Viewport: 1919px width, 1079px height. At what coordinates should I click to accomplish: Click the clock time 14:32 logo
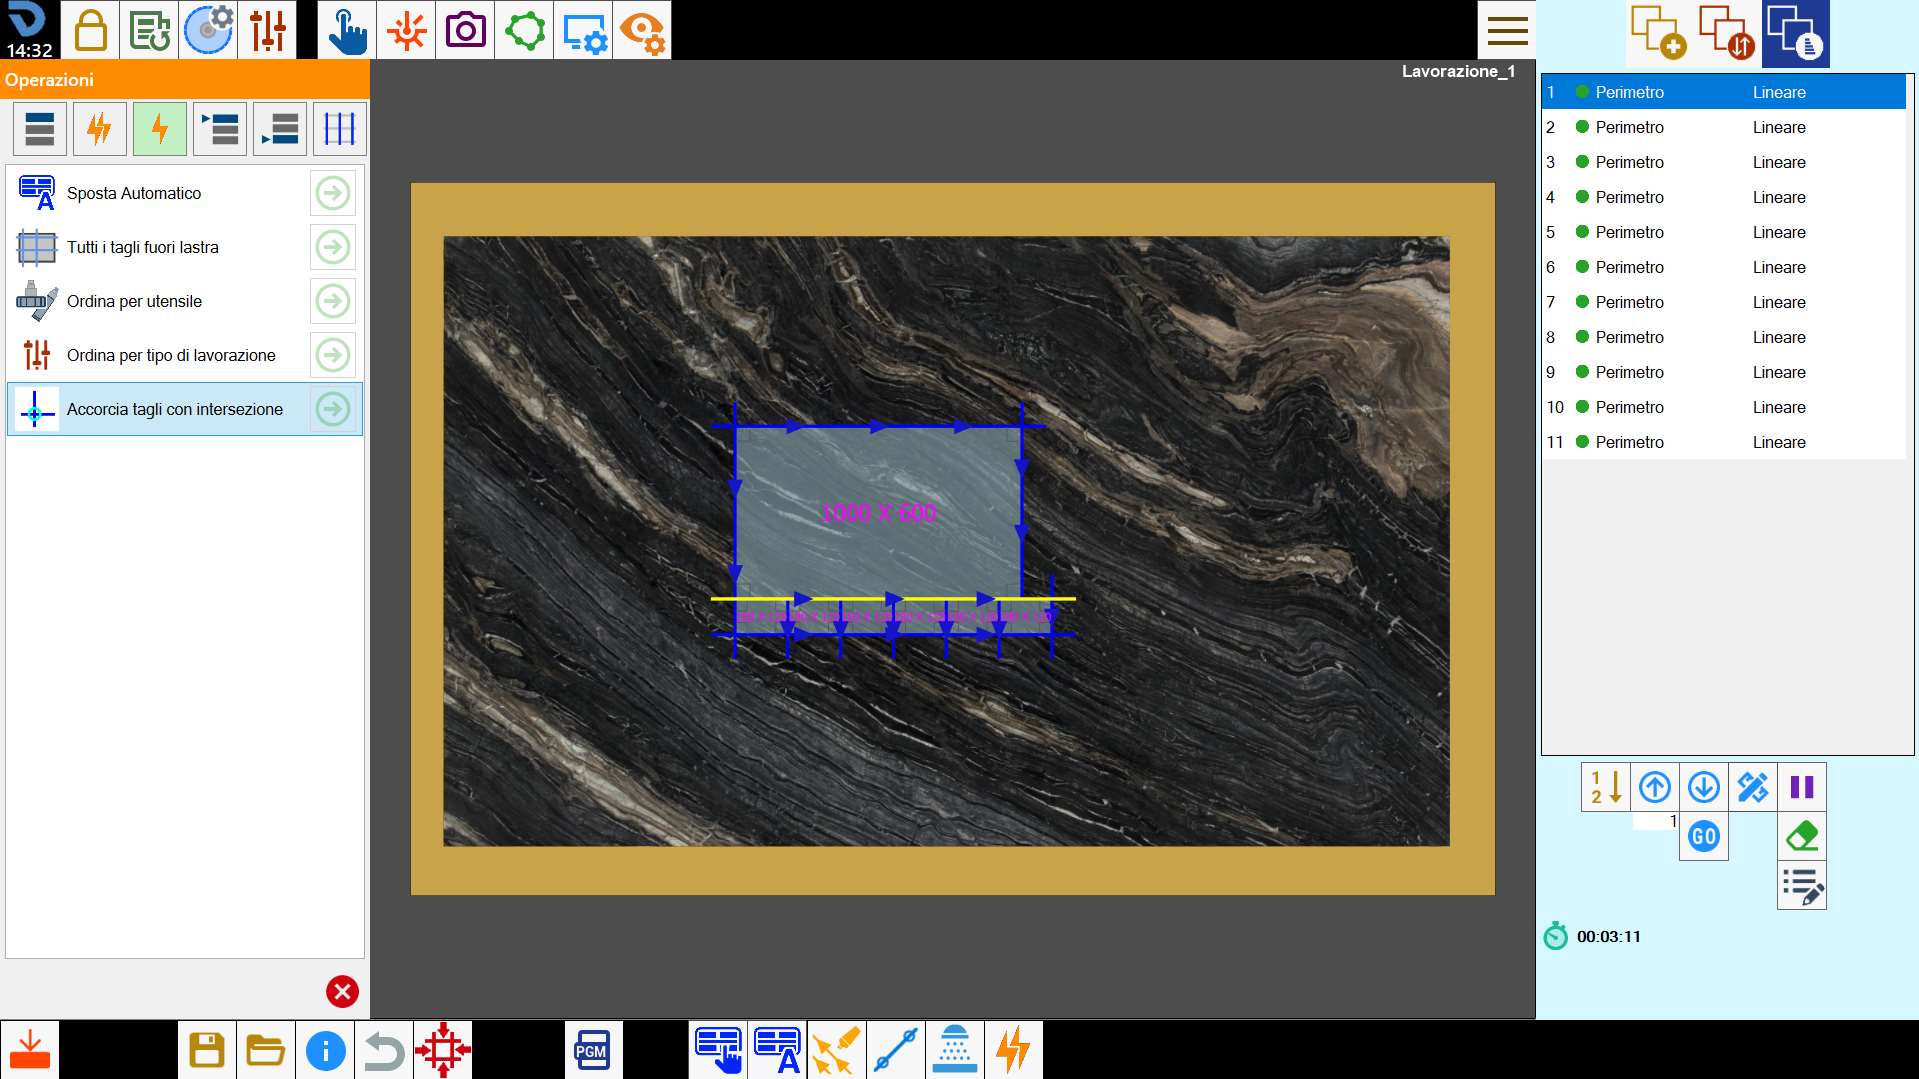(29, 30)
